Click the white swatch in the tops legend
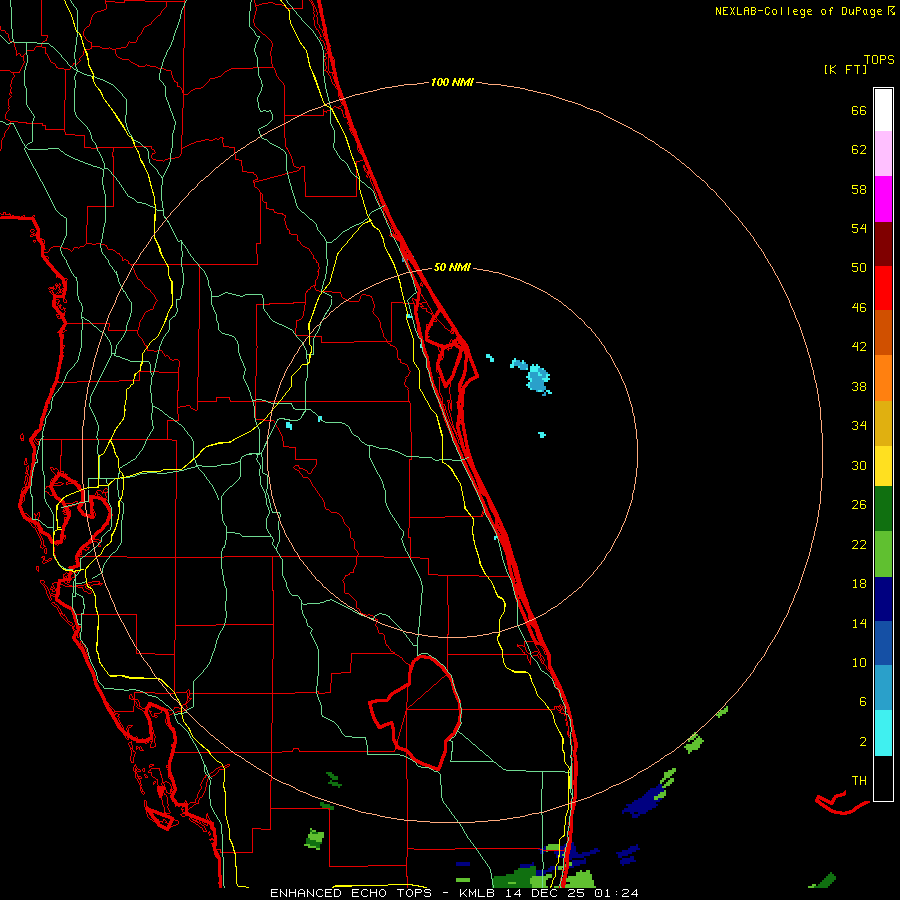The height and width of the screenshot is (900, 900). pos(883,110)
